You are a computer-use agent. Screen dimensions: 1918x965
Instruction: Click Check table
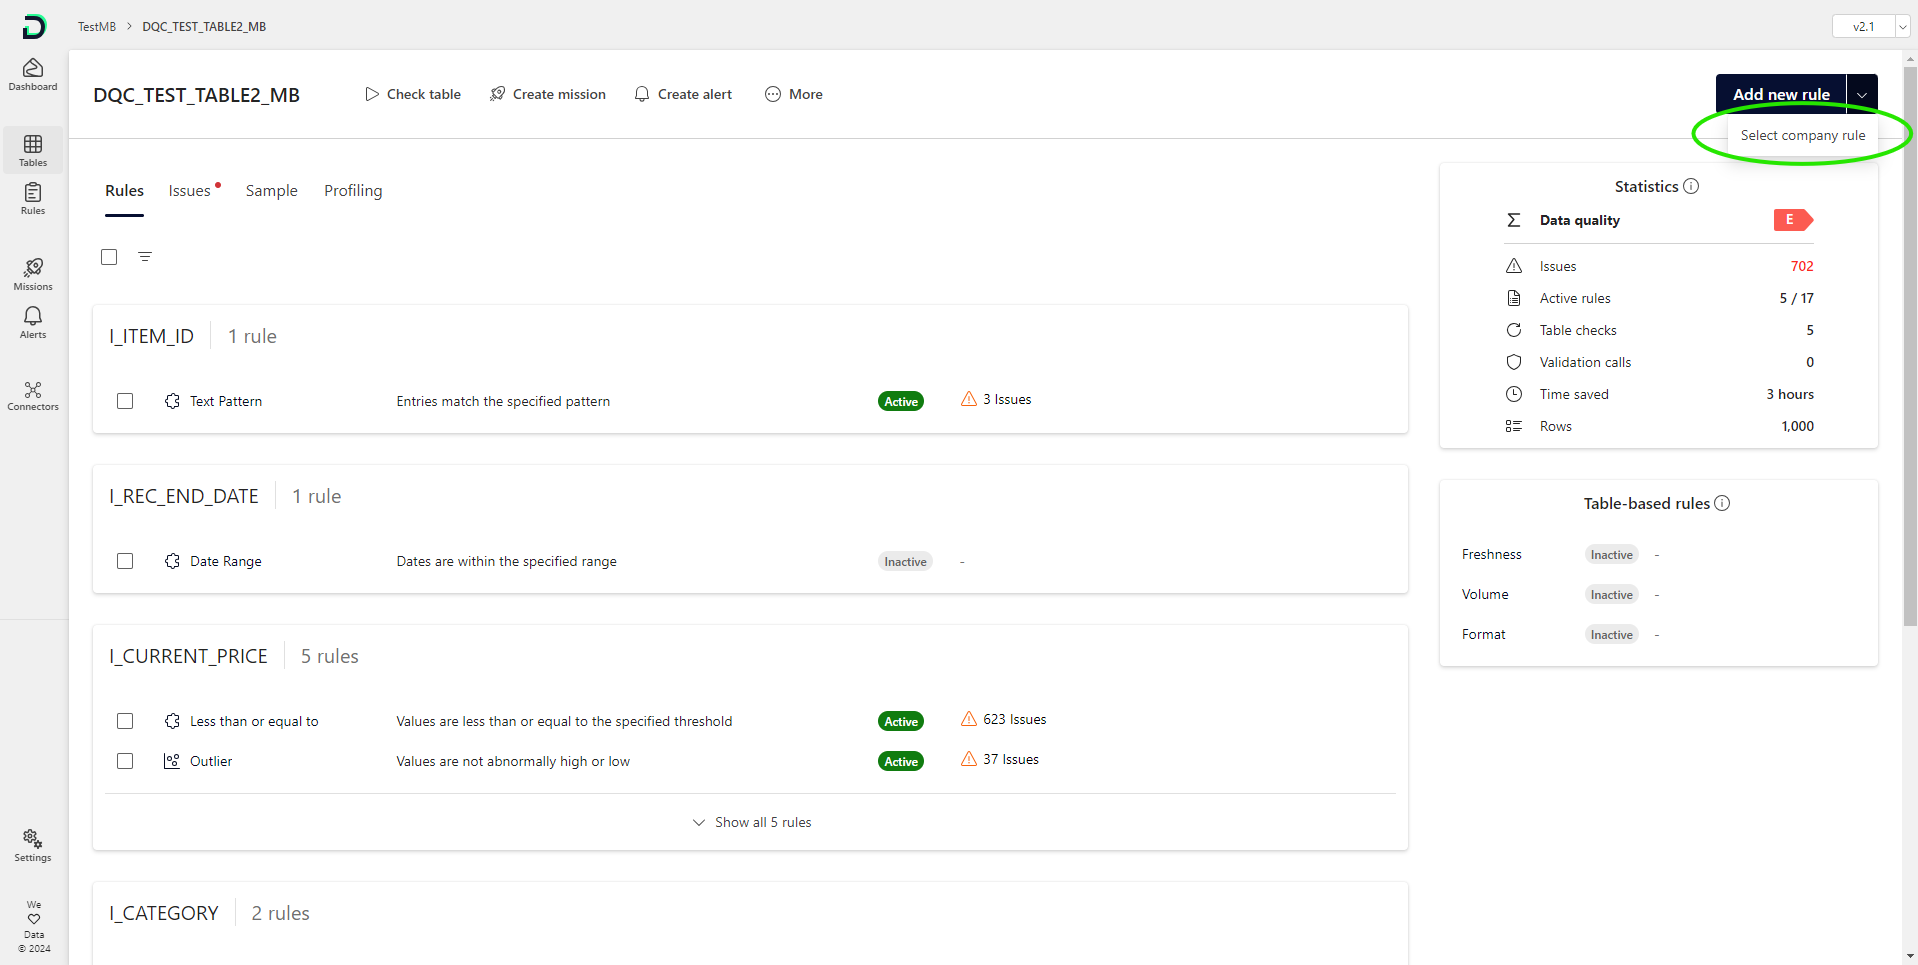click(x=413, y=94)
